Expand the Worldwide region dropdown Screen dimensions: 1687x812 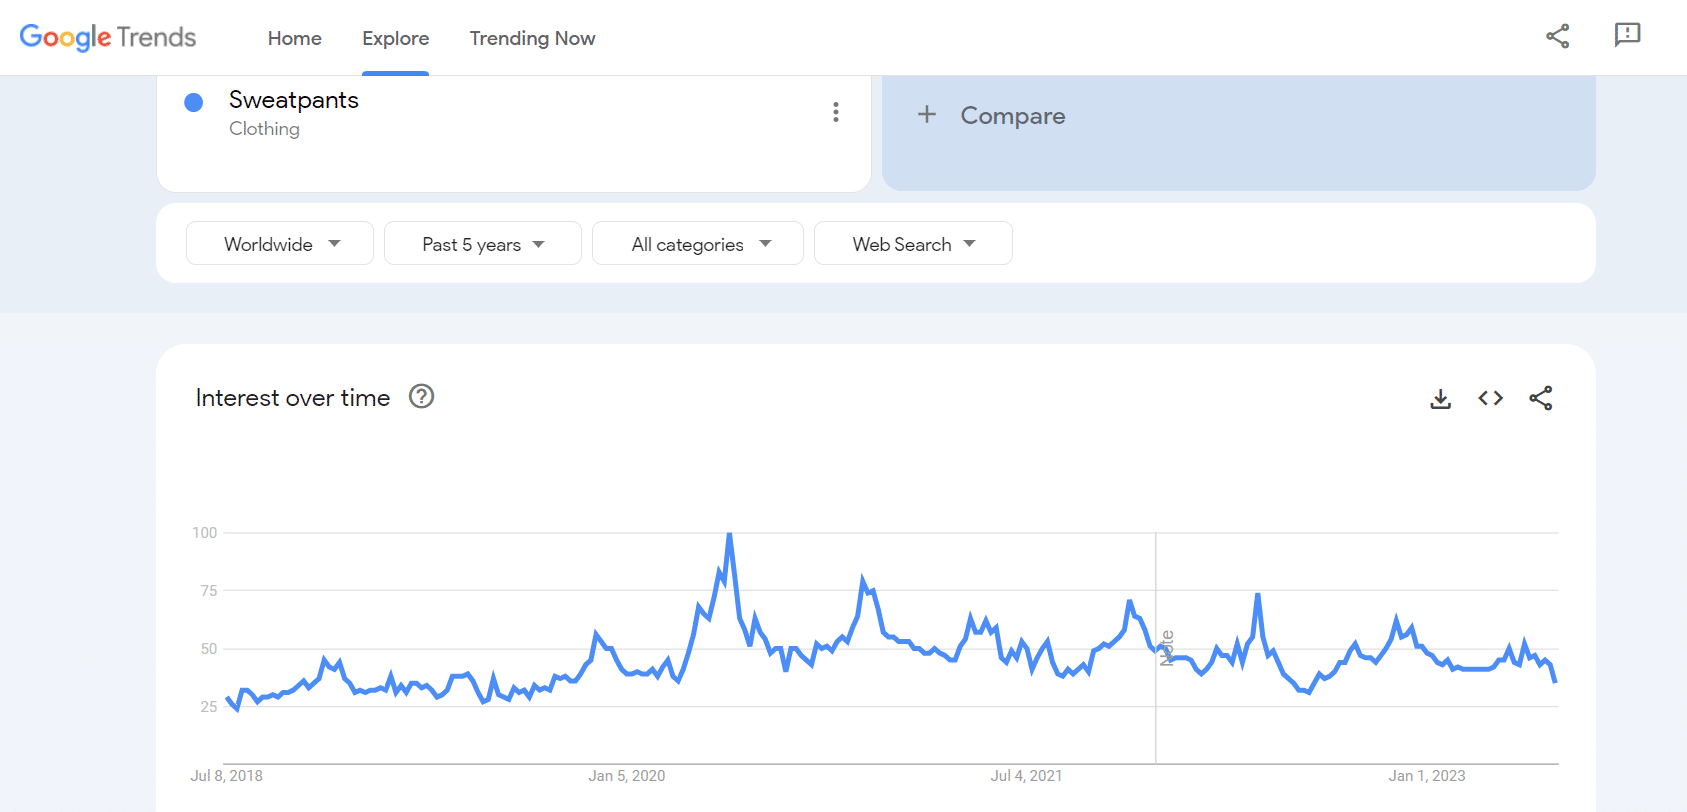[280, 244]
